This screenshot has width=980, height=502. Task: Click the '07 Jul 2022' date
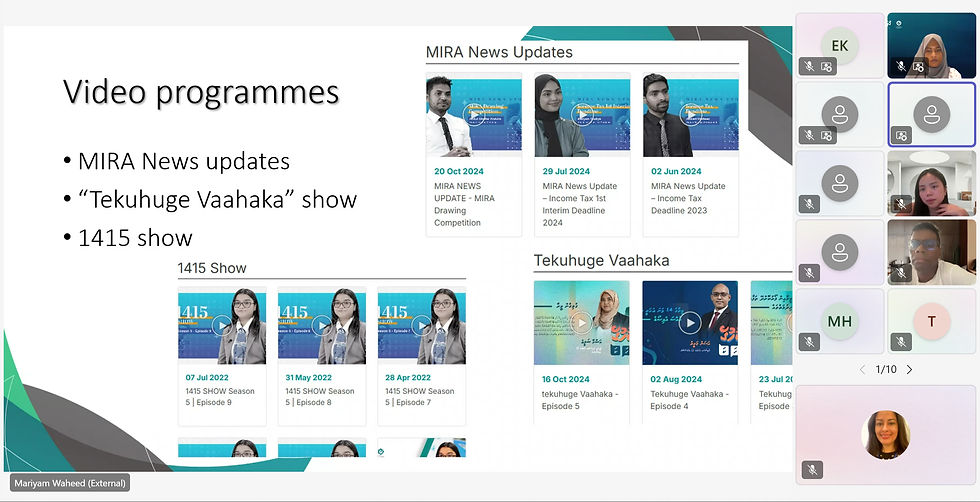pos(207,378)
